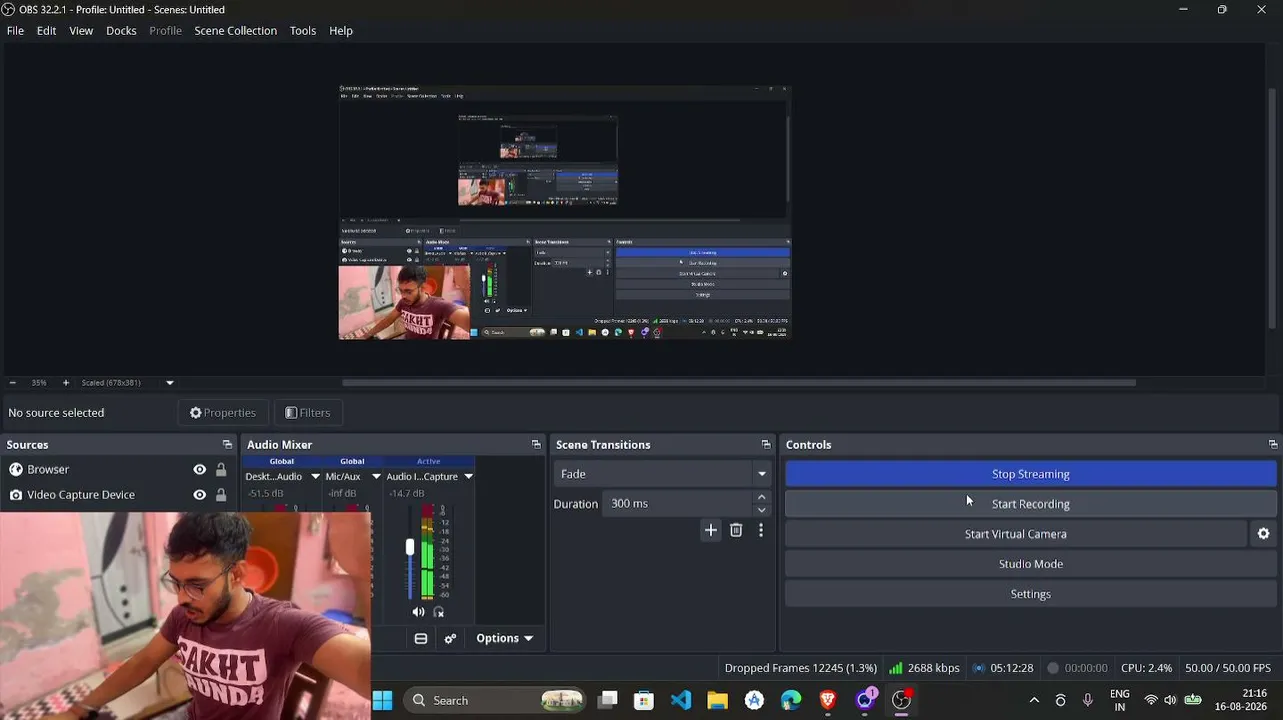Toggle the lock on Video Capture Device

pos(221,495)
